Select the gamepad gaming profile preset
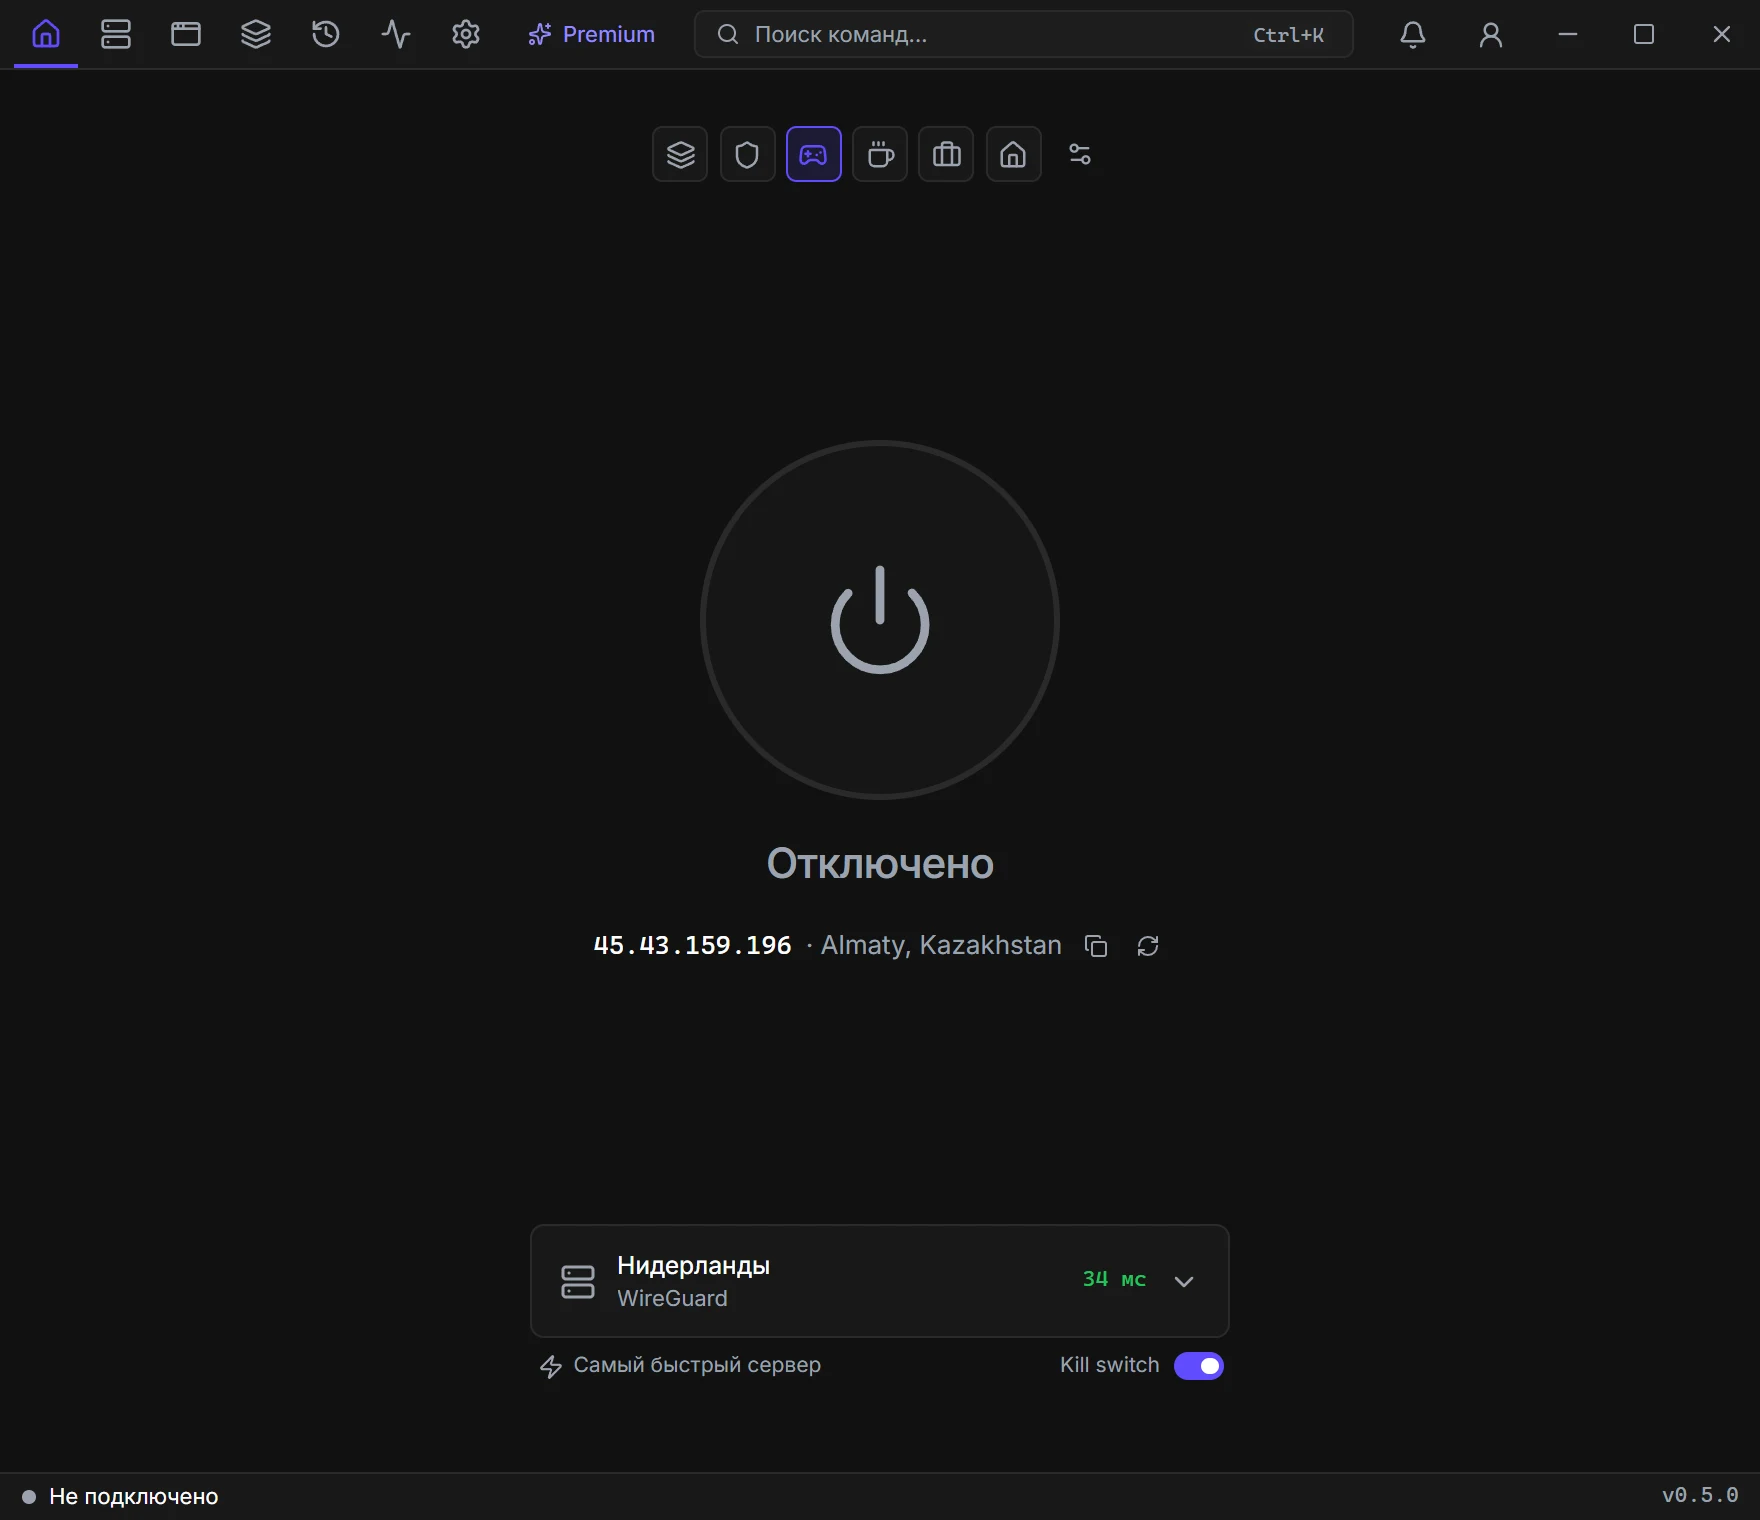1760x1520 pixels. coord(814,154)
